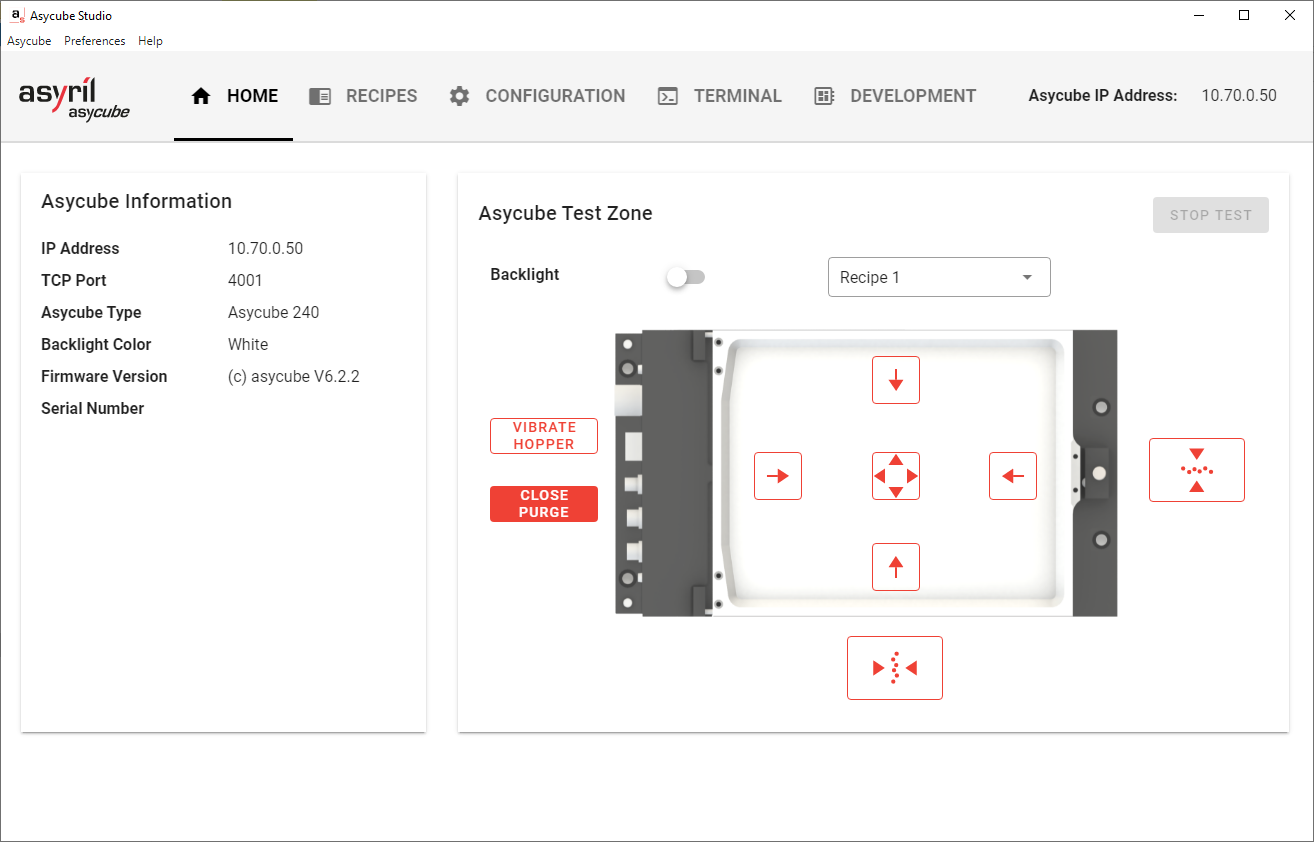1314x842 pixels.
Task: Toggle the Backlight switch
Action: click(686, 277)
